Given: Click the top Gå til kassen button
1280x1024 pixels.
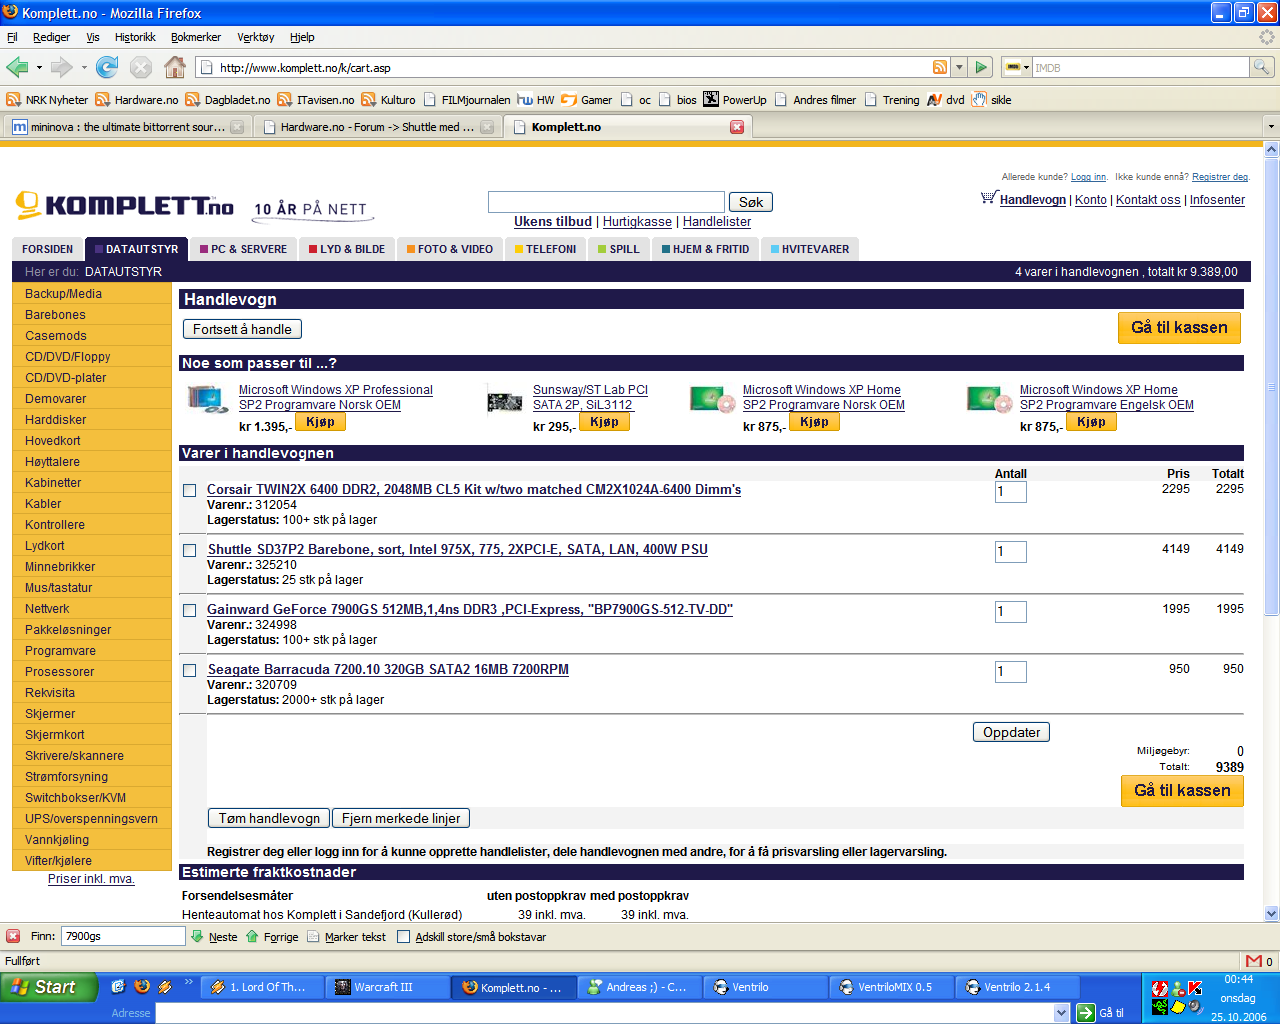Looking at the screenshot, I should (x=1179, y=328).
